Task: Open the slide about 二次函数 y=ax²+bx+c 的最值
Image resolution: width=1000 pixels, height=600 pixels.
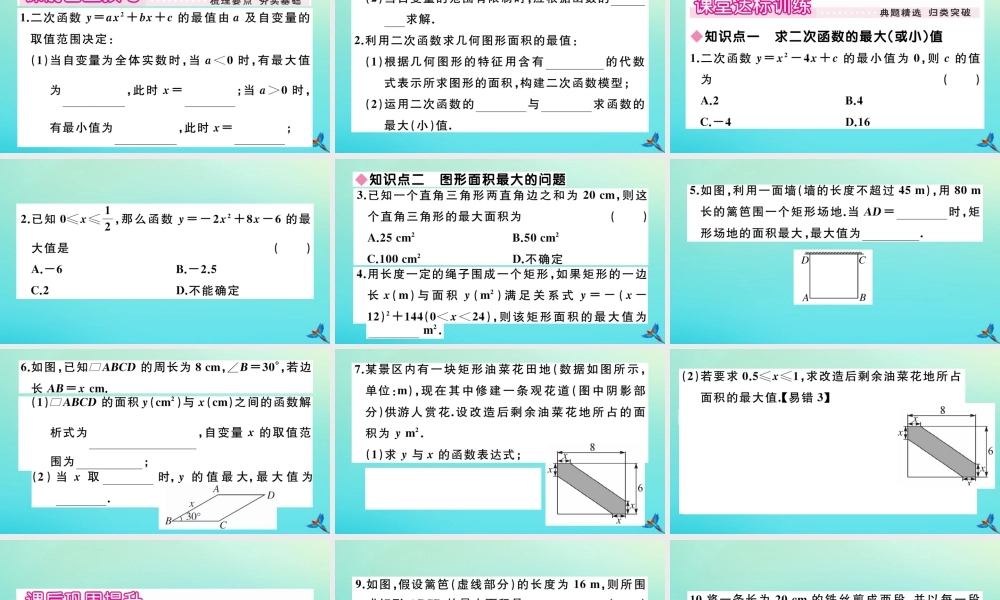Action: pos(165,76)
